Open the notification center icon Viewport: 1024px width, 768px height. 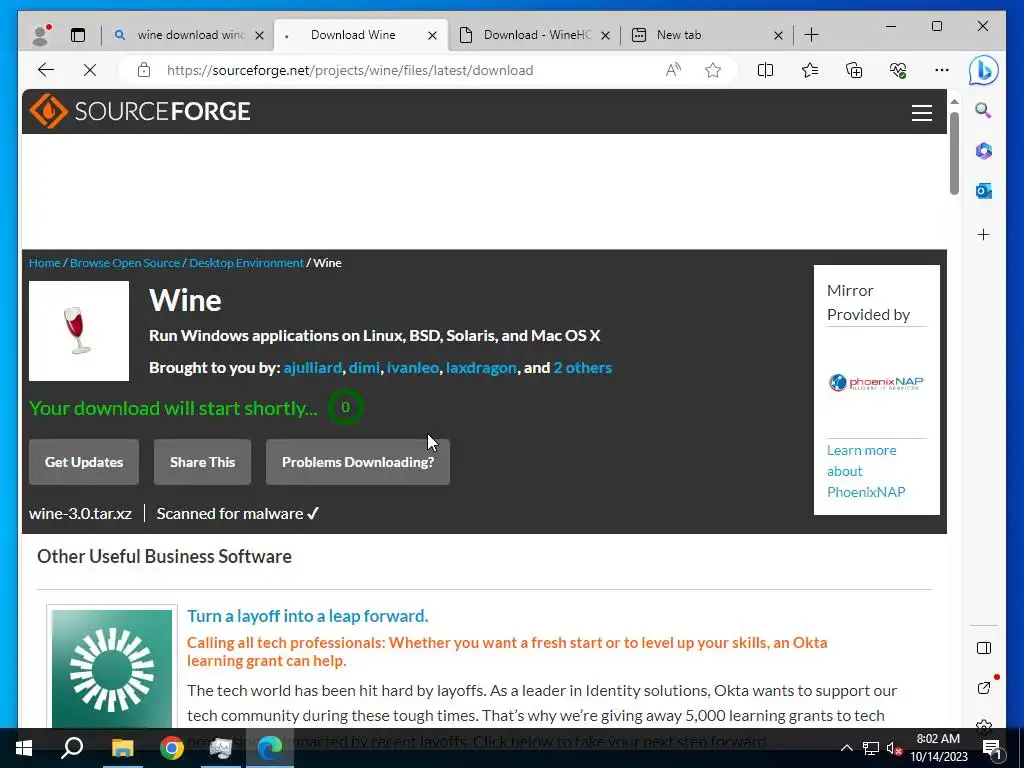pyautogui.click(x=992, y=748)
